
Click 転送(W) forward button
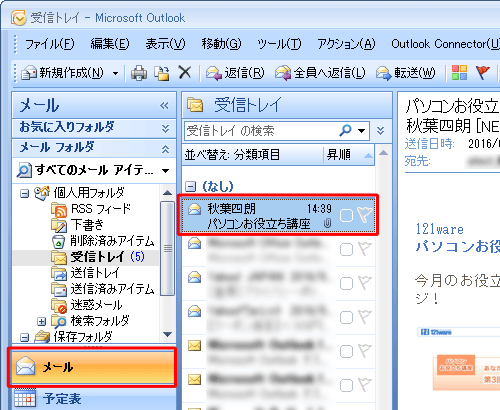pos(405,73)
